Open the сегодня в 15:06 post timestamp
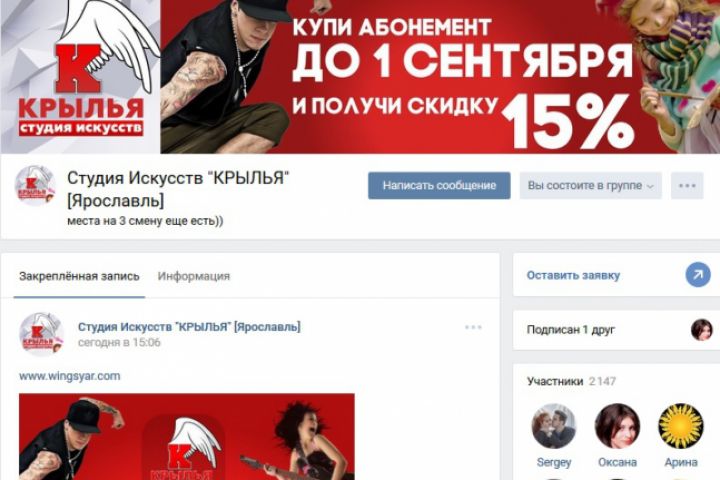This screenshot has height=480, width=720. (x=119, y=342)
